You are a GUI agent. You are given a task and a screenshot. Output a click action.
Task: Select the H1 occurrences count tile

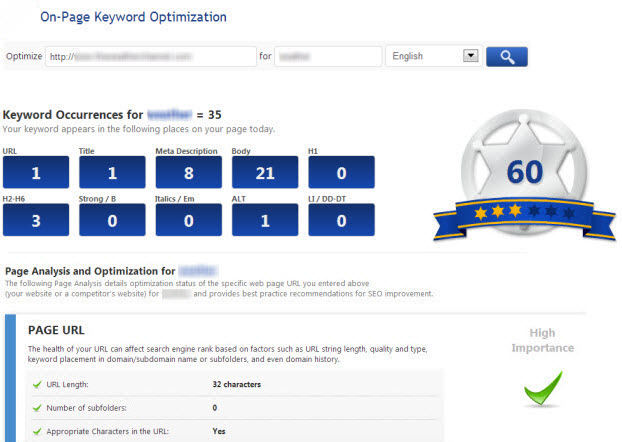point(342,173)
